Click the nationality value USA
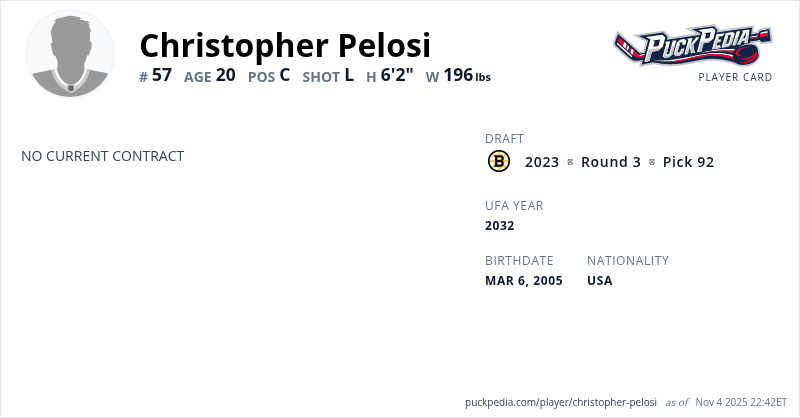The image size is (800, 418). click(x=599, y=280)
